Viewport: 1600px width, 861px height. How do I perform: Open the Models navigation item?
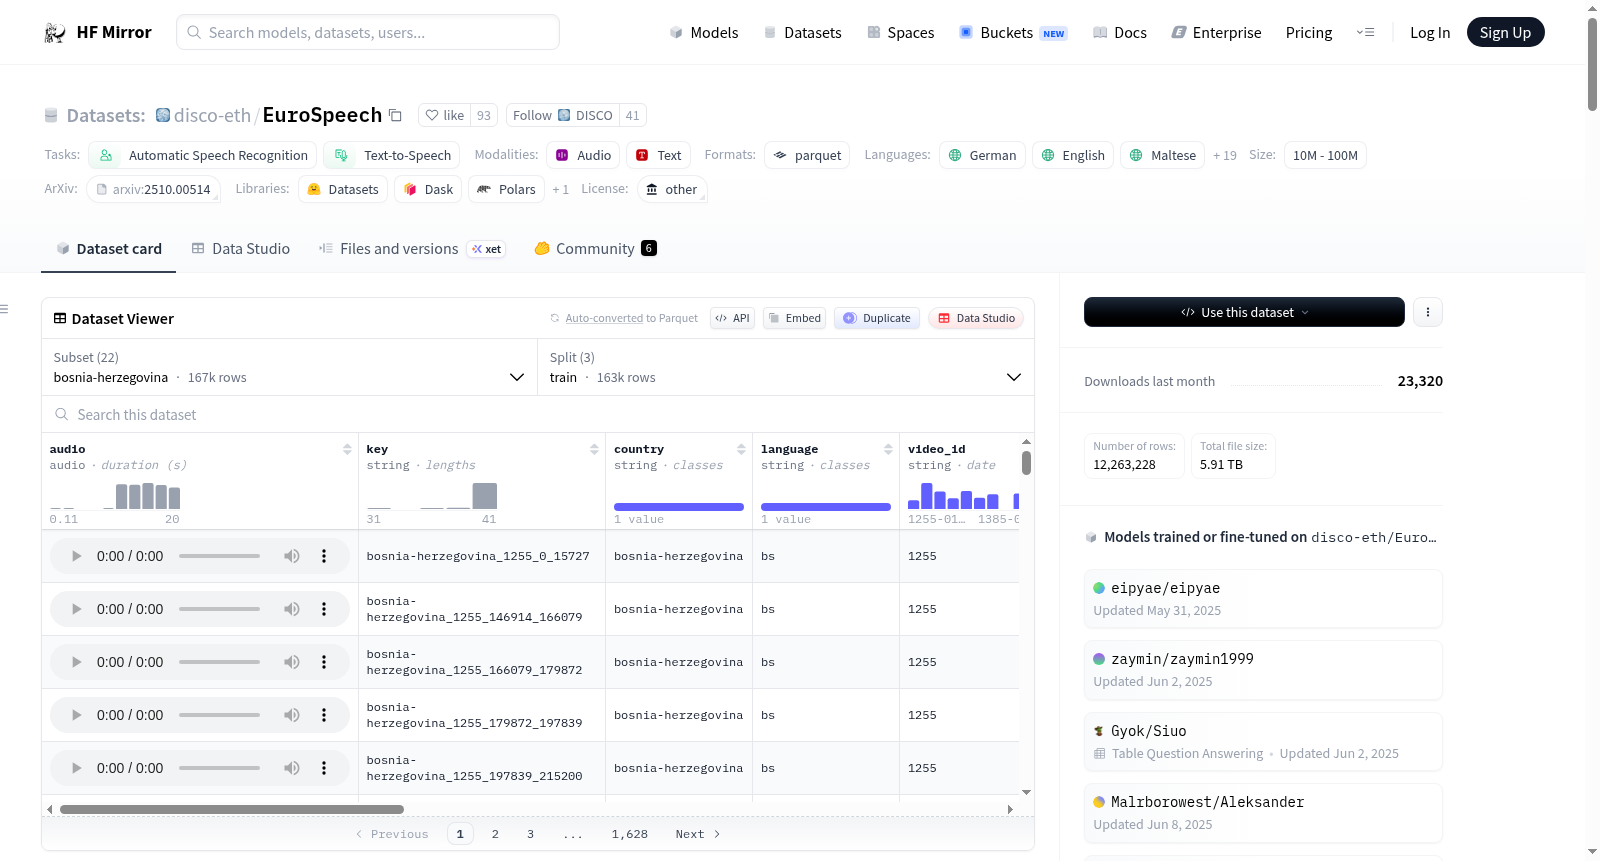coord(704,33)
